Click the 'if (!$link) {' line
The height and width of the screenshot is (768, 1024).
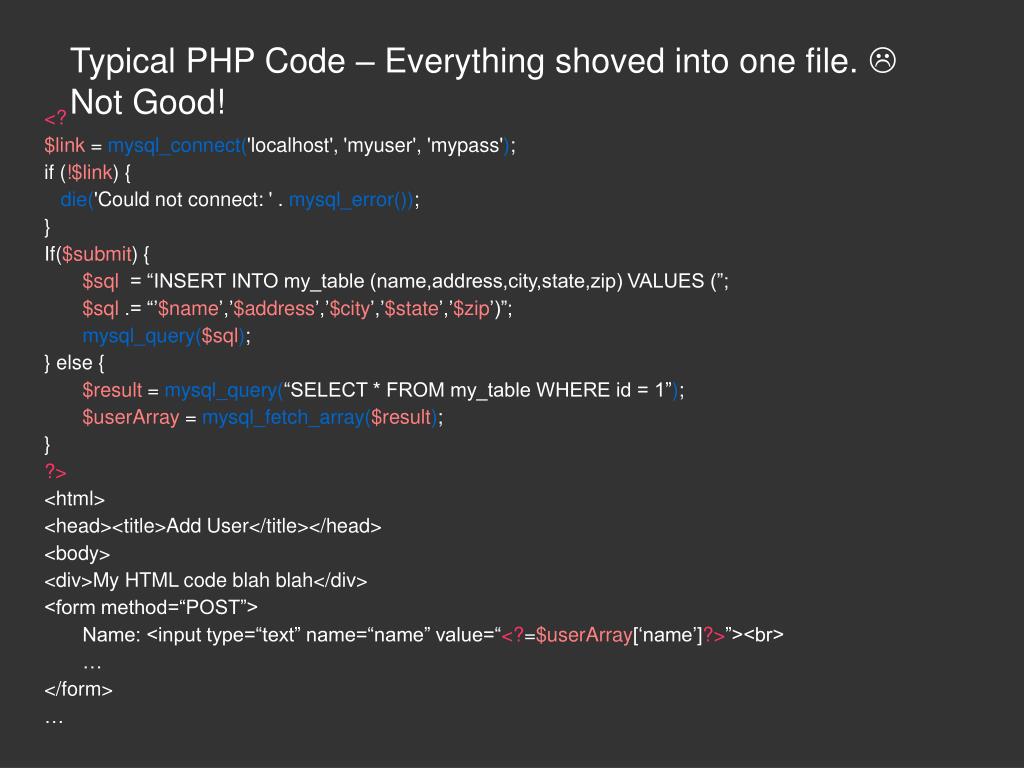click(88, 172)
